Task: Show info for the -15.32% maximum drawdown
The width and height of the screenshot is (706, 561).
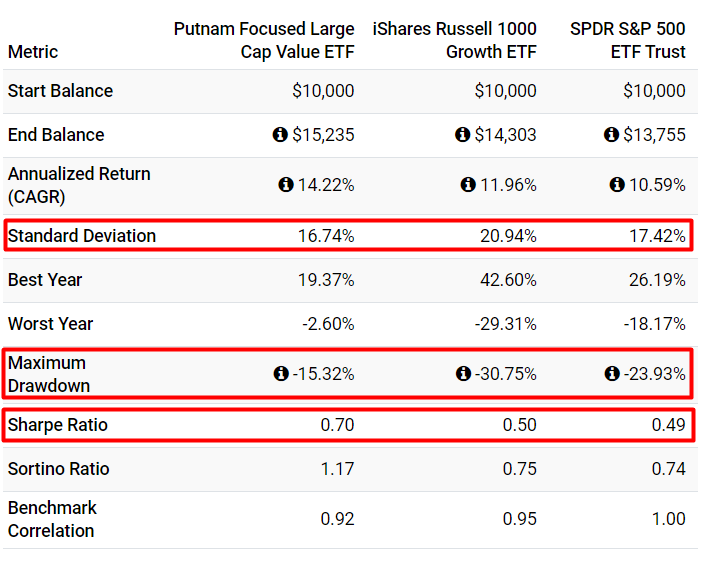Action: [x=281, y=374]
